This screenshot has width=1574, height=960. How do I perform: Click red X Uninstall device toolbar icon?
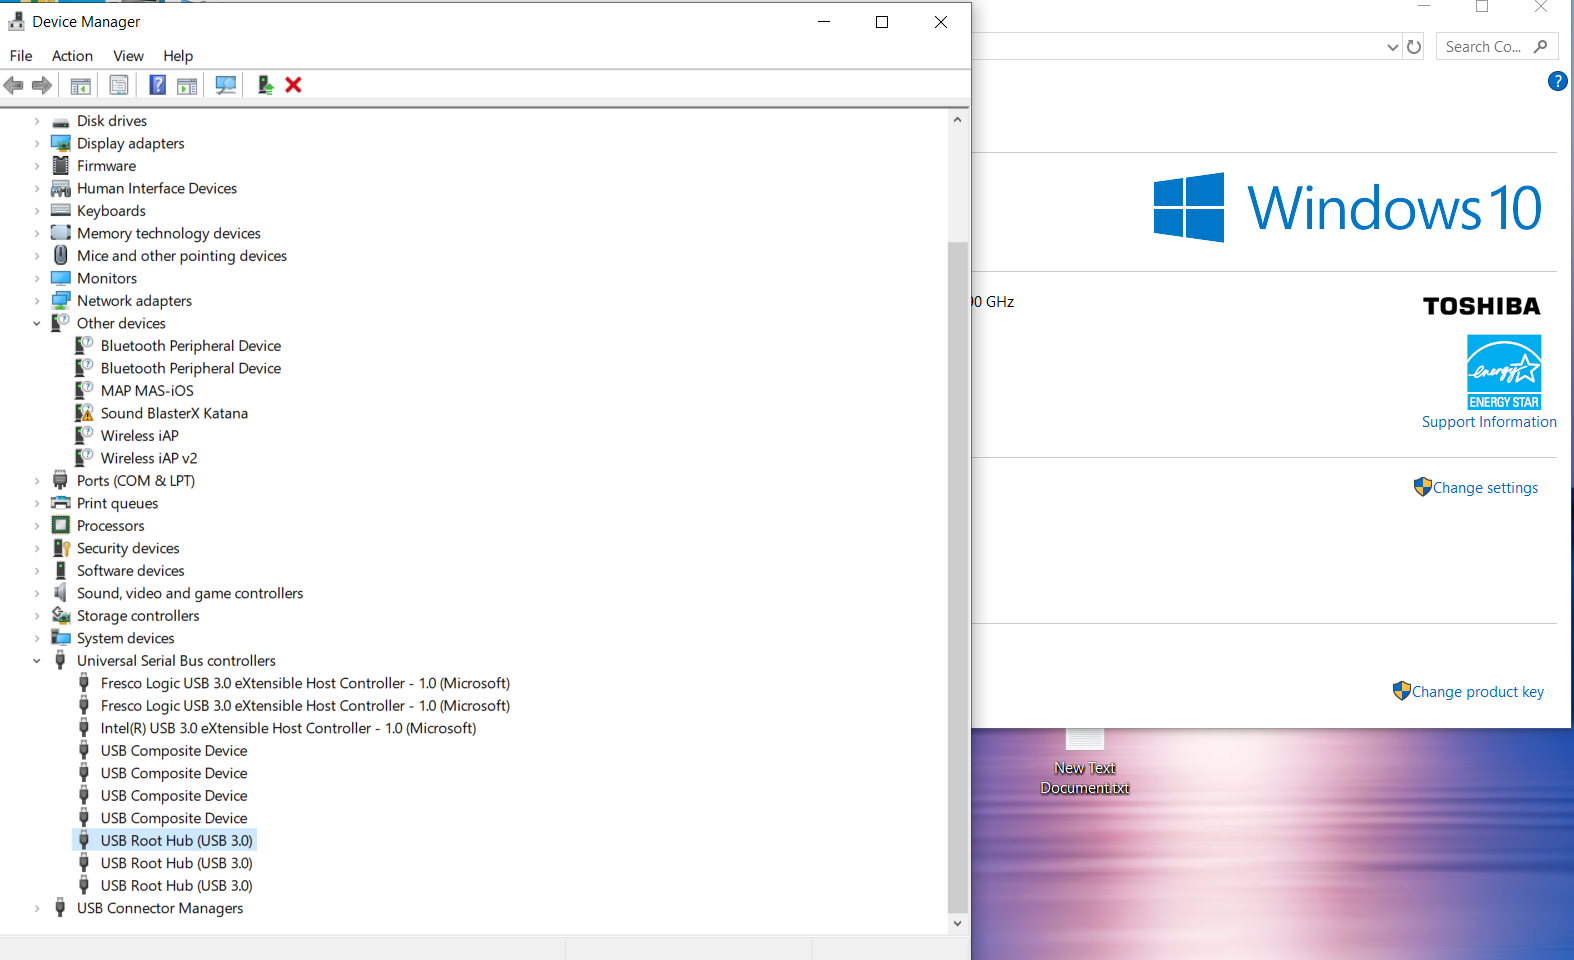pos(293,85)
